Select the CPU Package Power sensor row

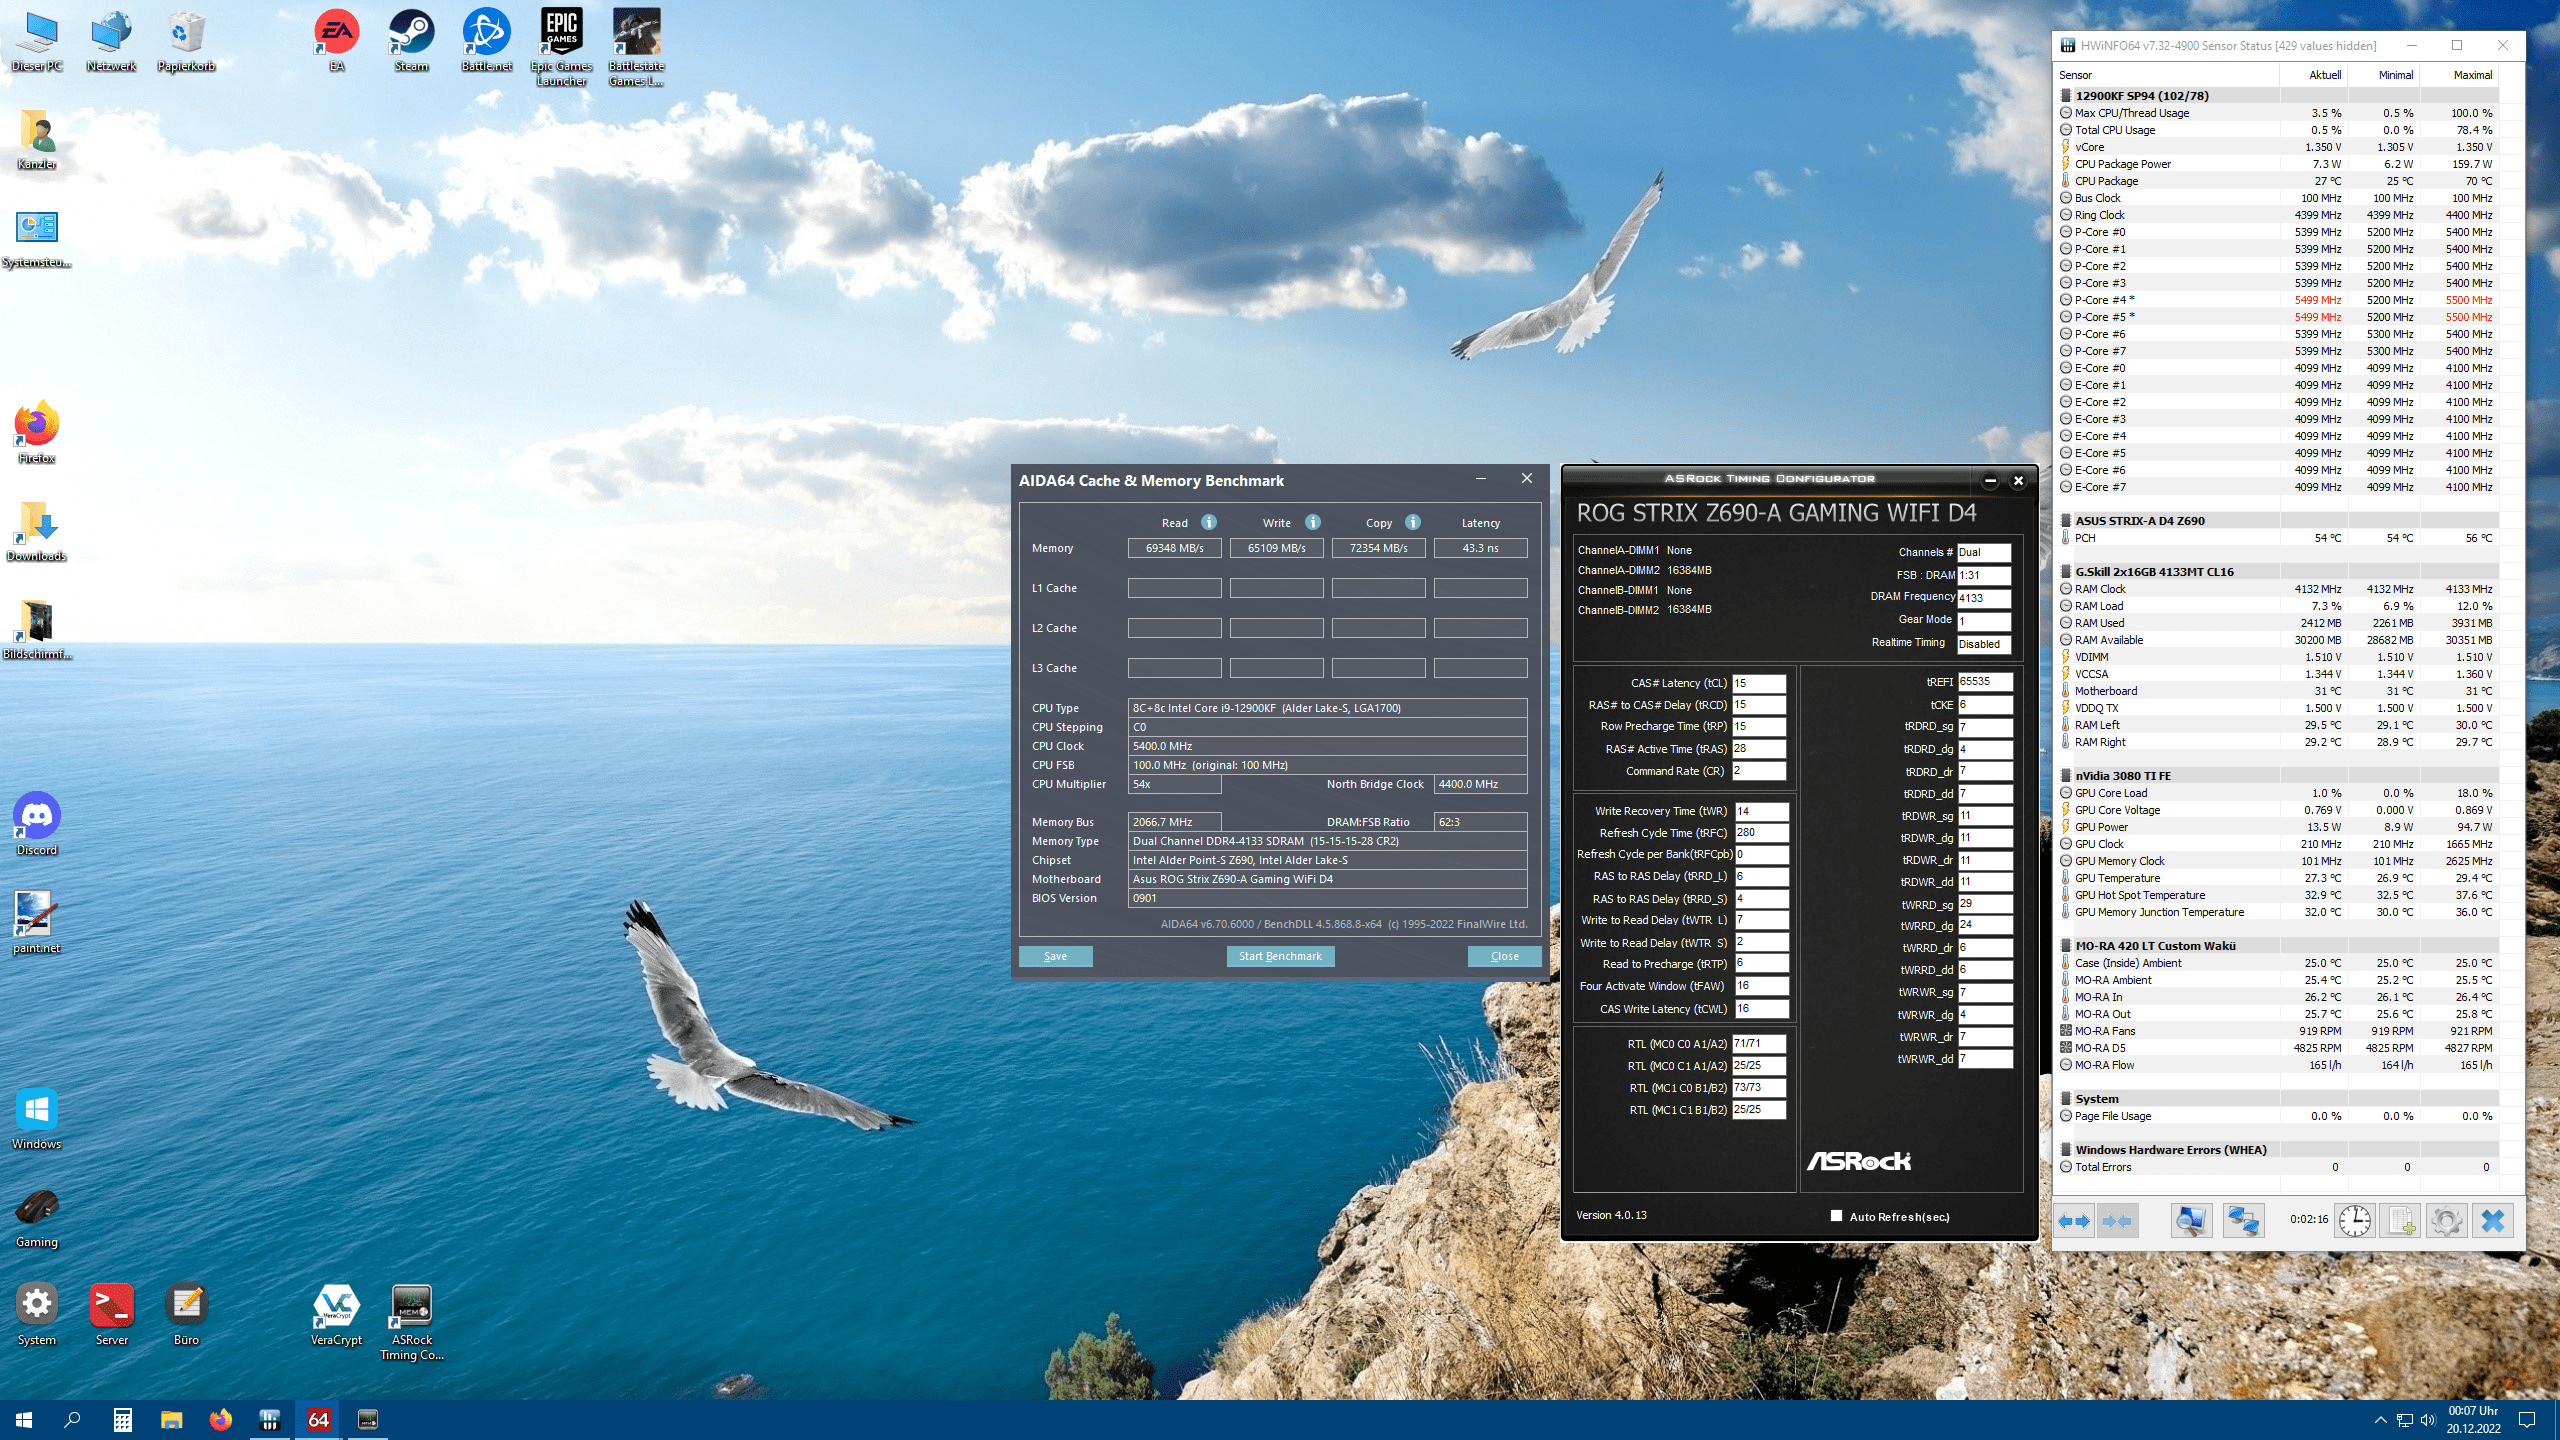click(x=2278, y=164)
